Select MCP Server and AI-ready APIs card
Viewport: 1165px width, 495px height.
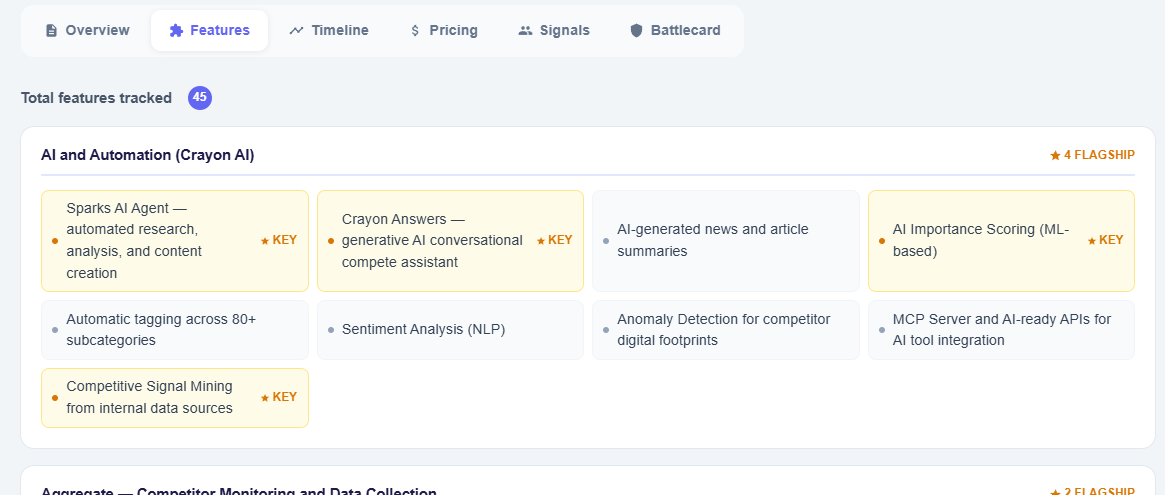coord(1002,330)
